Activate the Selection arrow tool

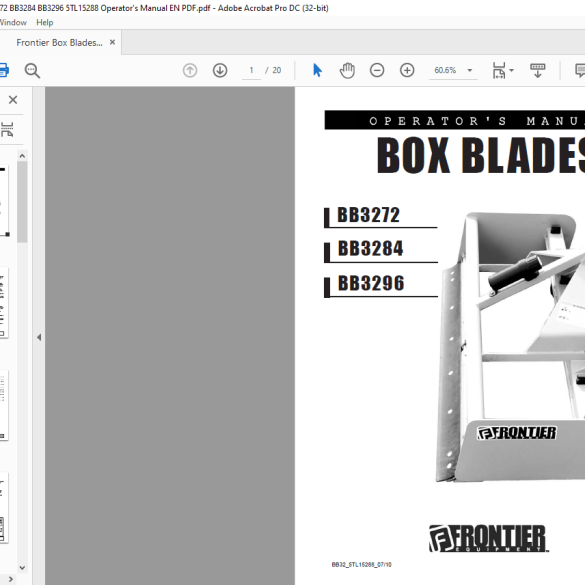click(x=317, y=70)
